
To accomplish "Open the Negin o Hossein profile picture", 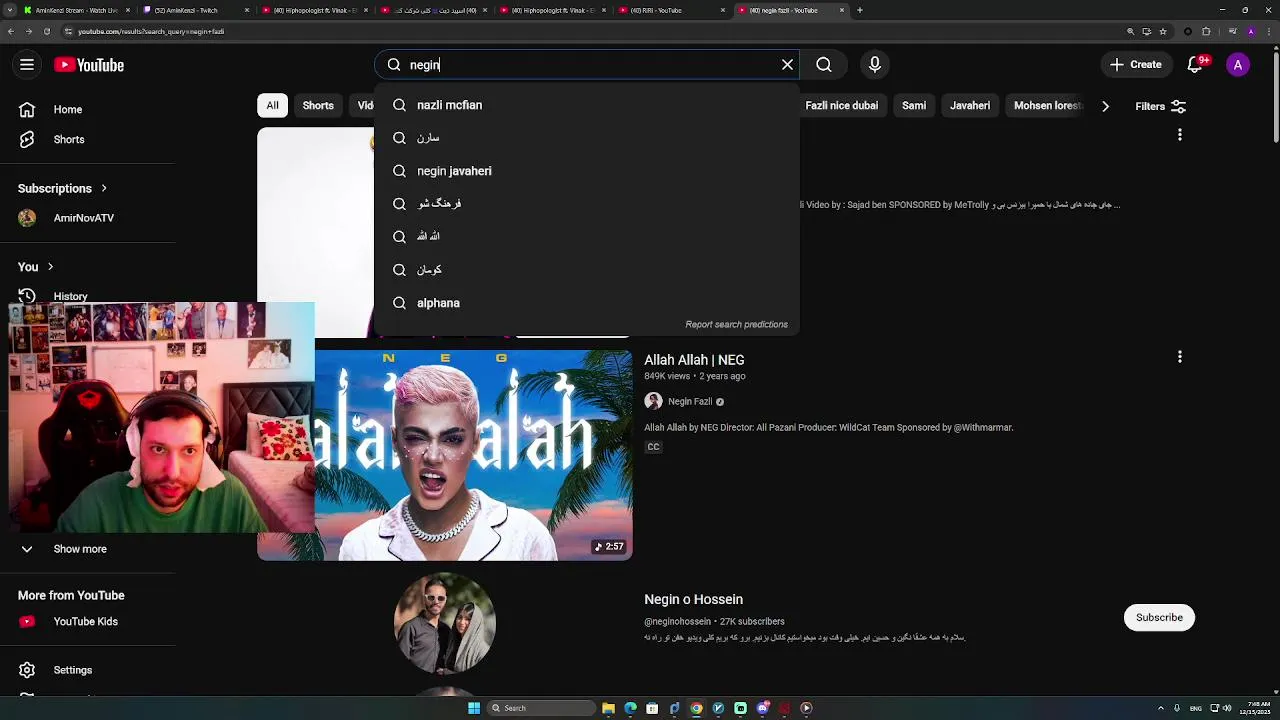I will tap(445, 622).
